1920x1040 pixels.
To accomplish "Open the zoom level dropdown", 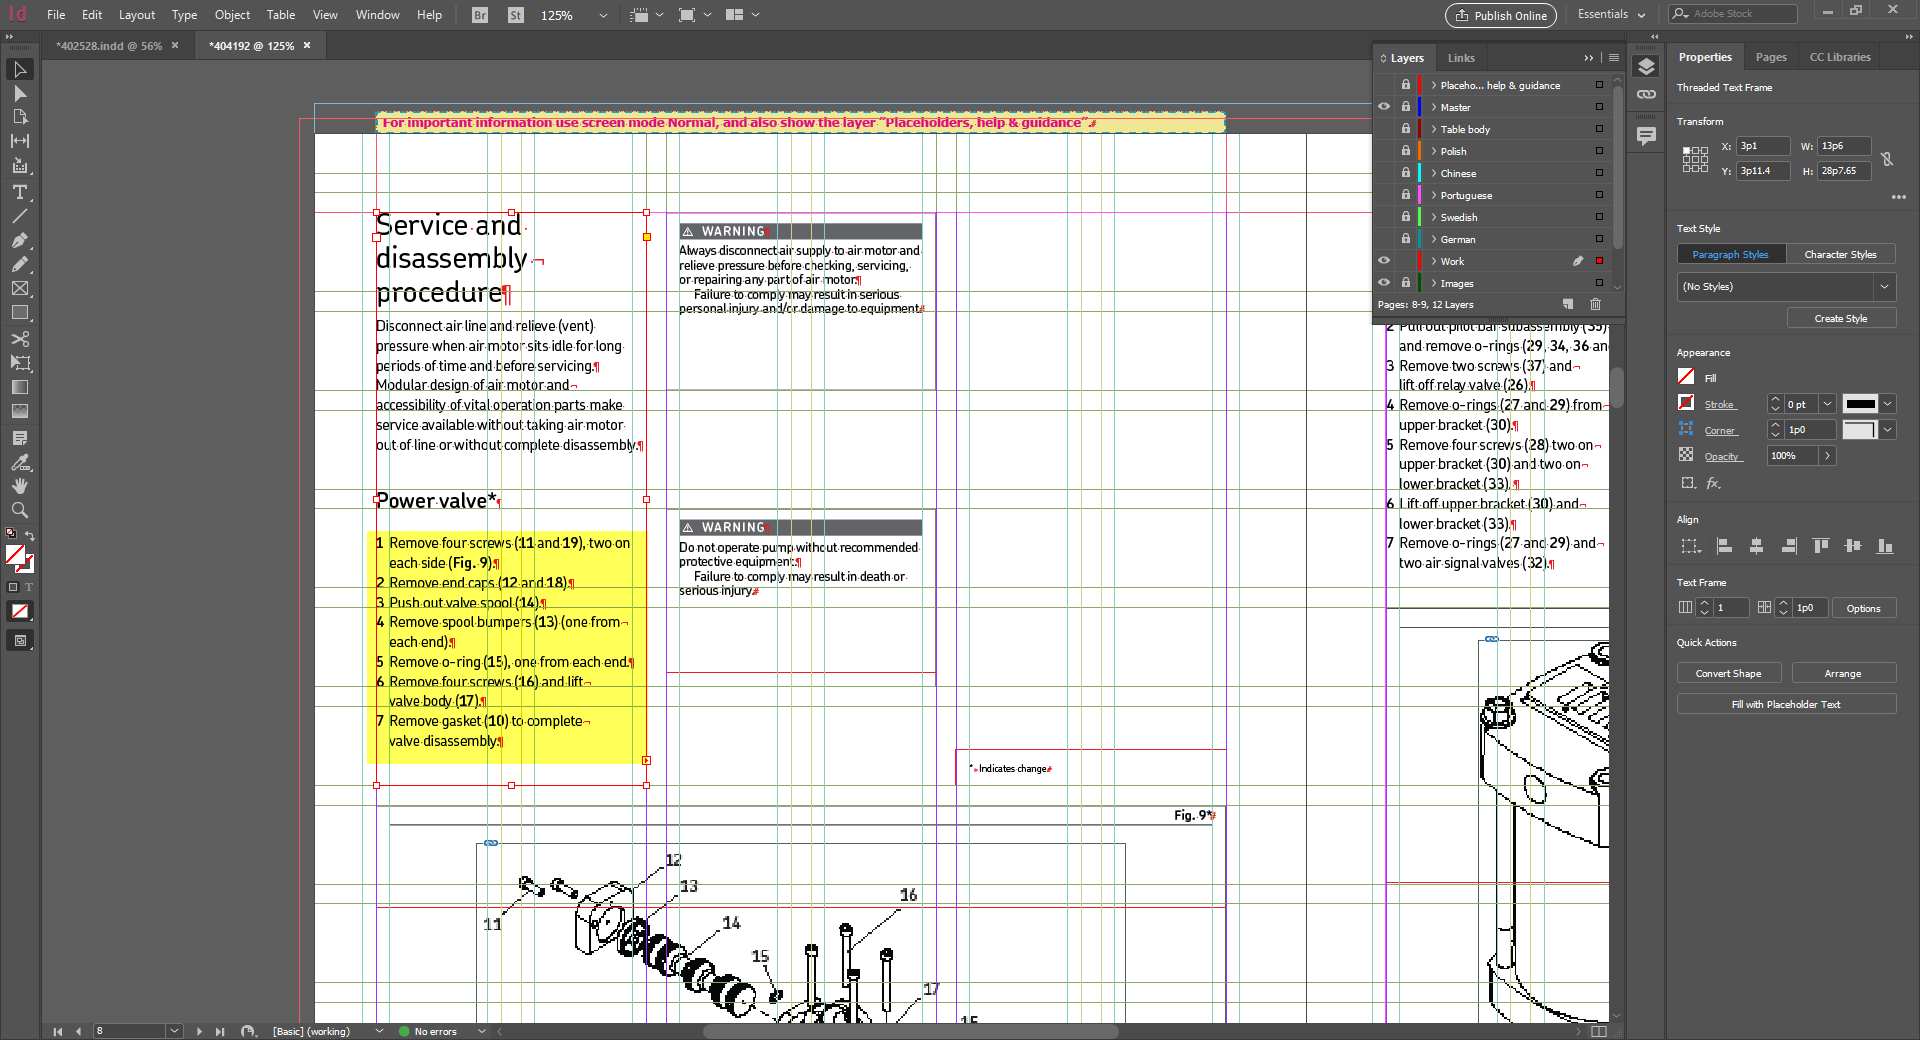I will tap(601, 15).
